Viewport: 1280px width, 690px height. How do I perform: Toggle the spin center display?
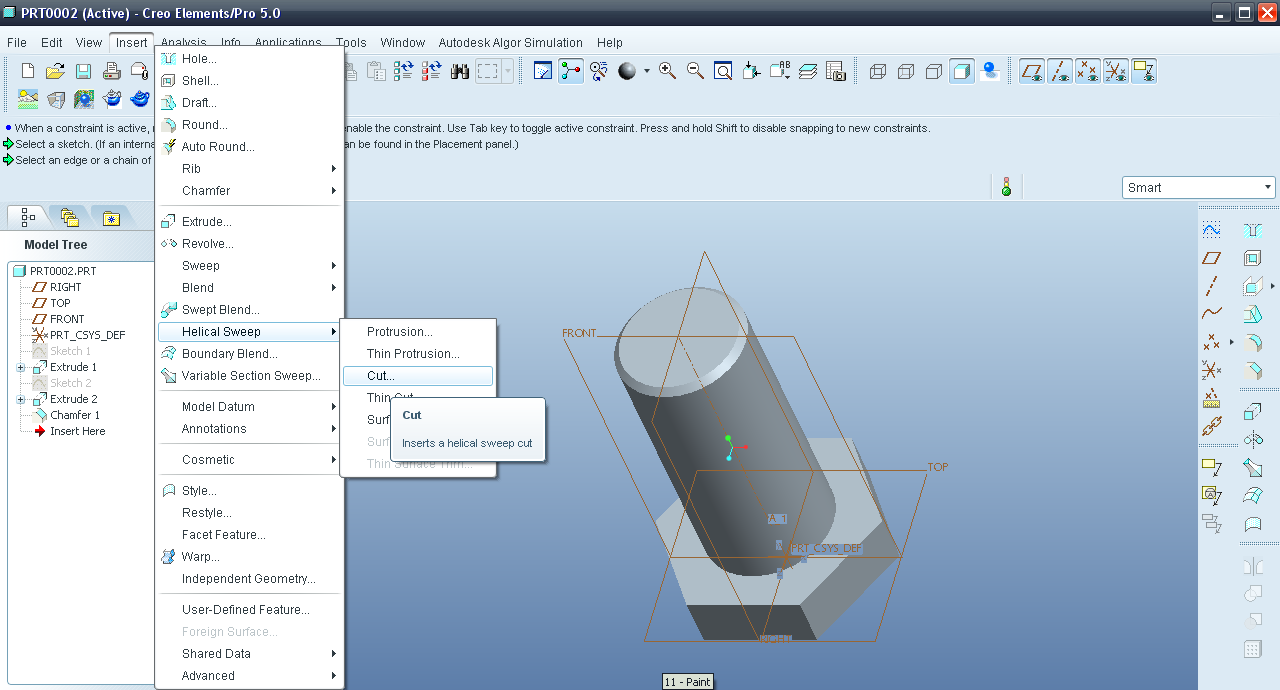click(x=571, y=71)
